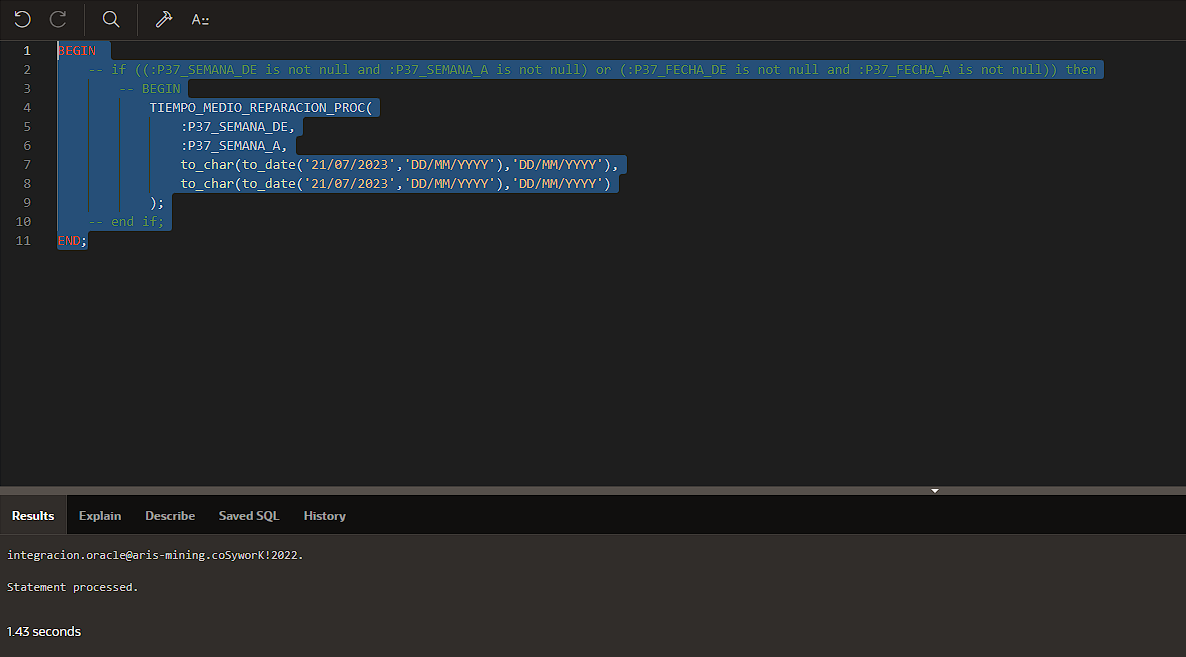
Task: Click line number 11 in the gutter
Action: coord(23,241)
